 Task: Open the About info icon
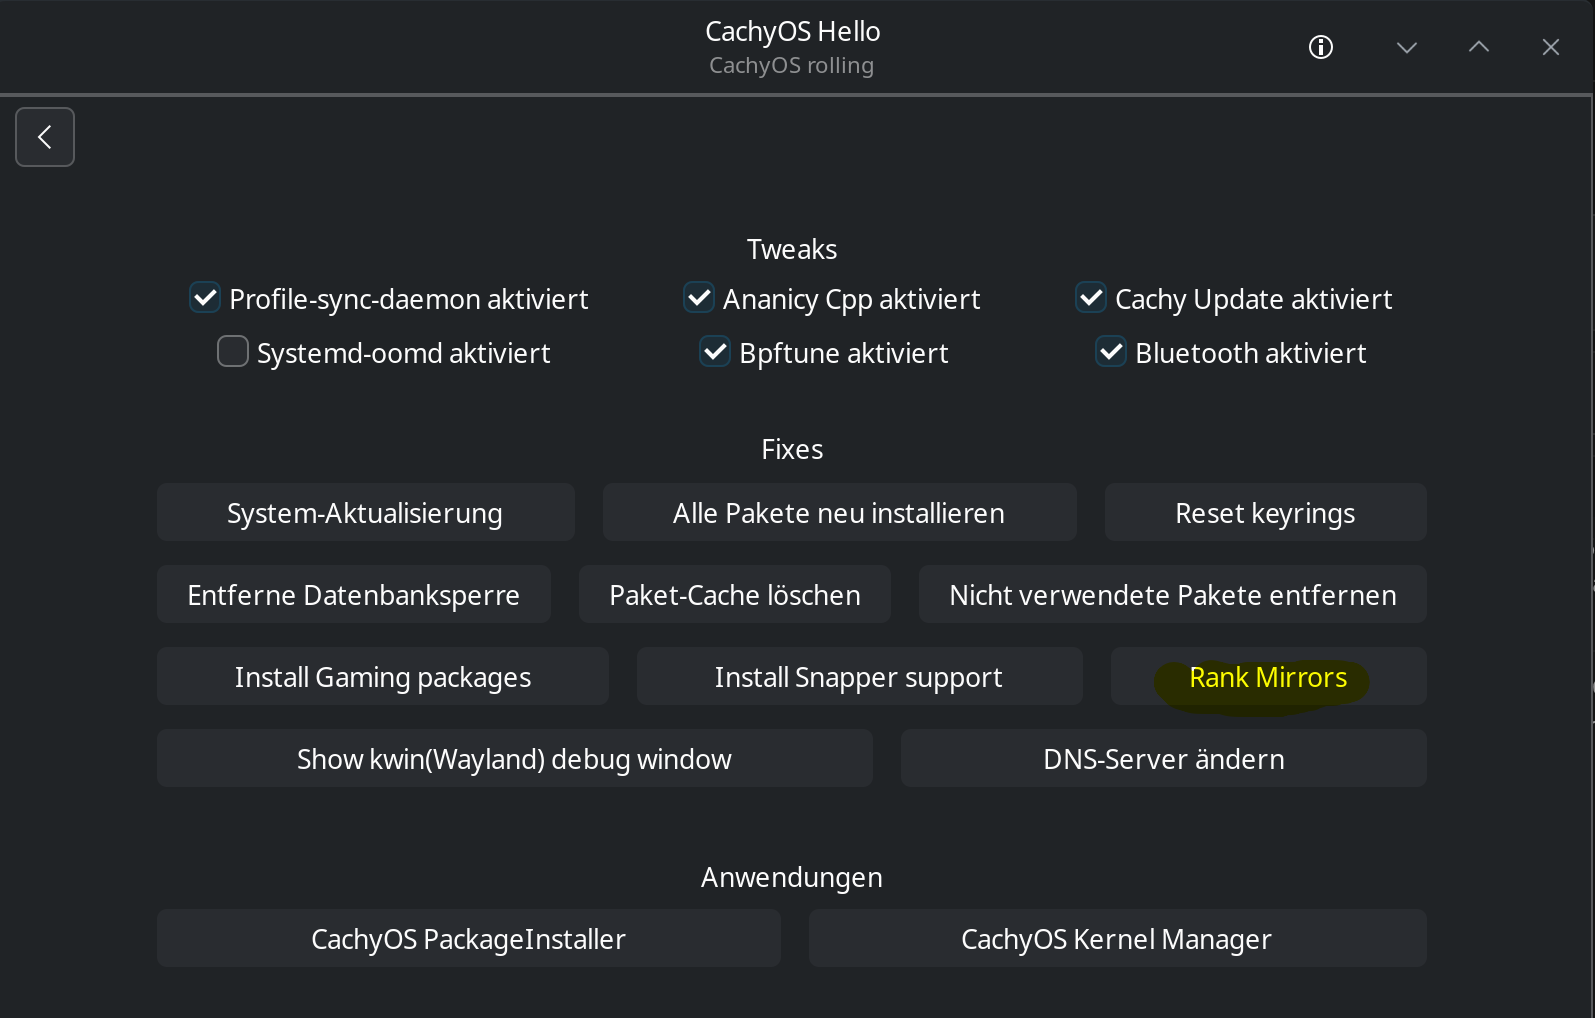[x=1321, y=47]
